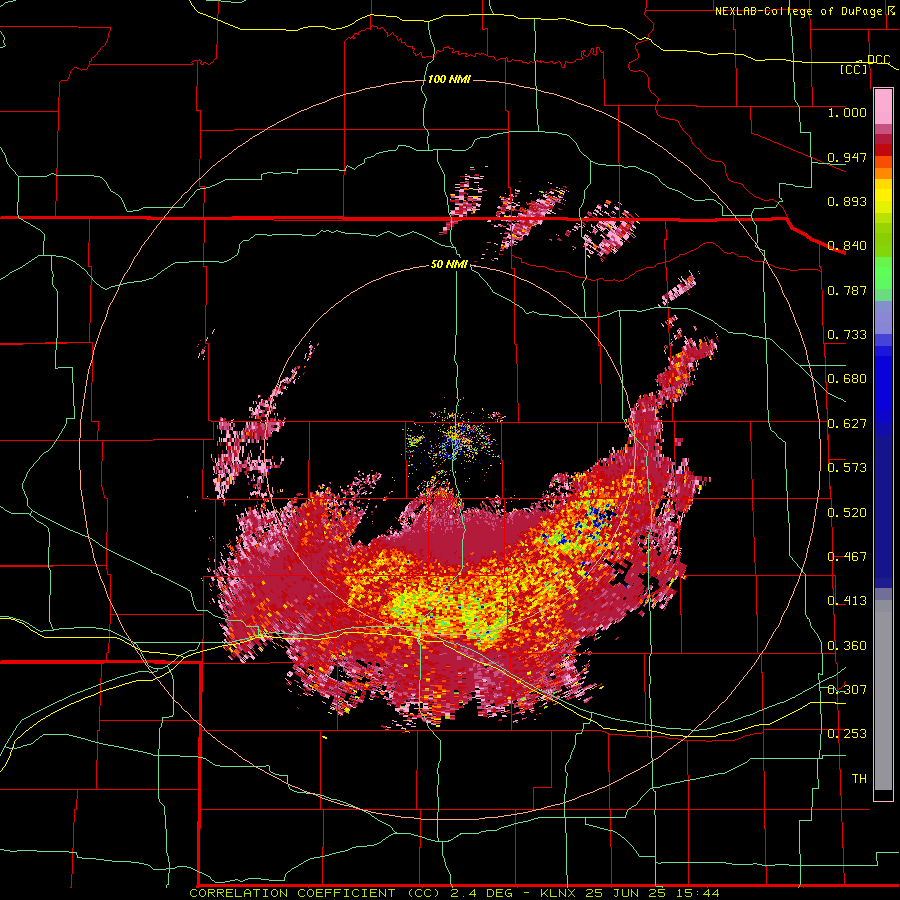
Task: Click the 0.787 value on color scale
Action: 847,290
